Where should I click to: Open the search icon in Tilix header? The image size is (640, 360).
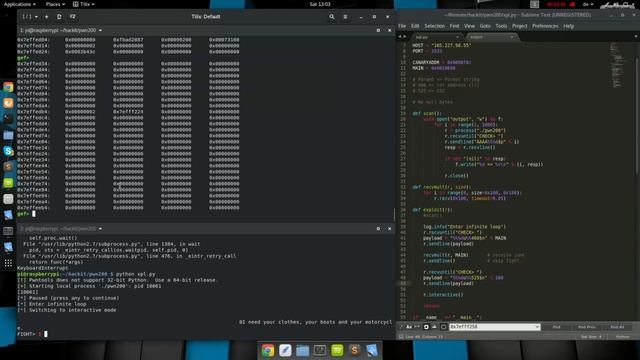tap(332, 17)
